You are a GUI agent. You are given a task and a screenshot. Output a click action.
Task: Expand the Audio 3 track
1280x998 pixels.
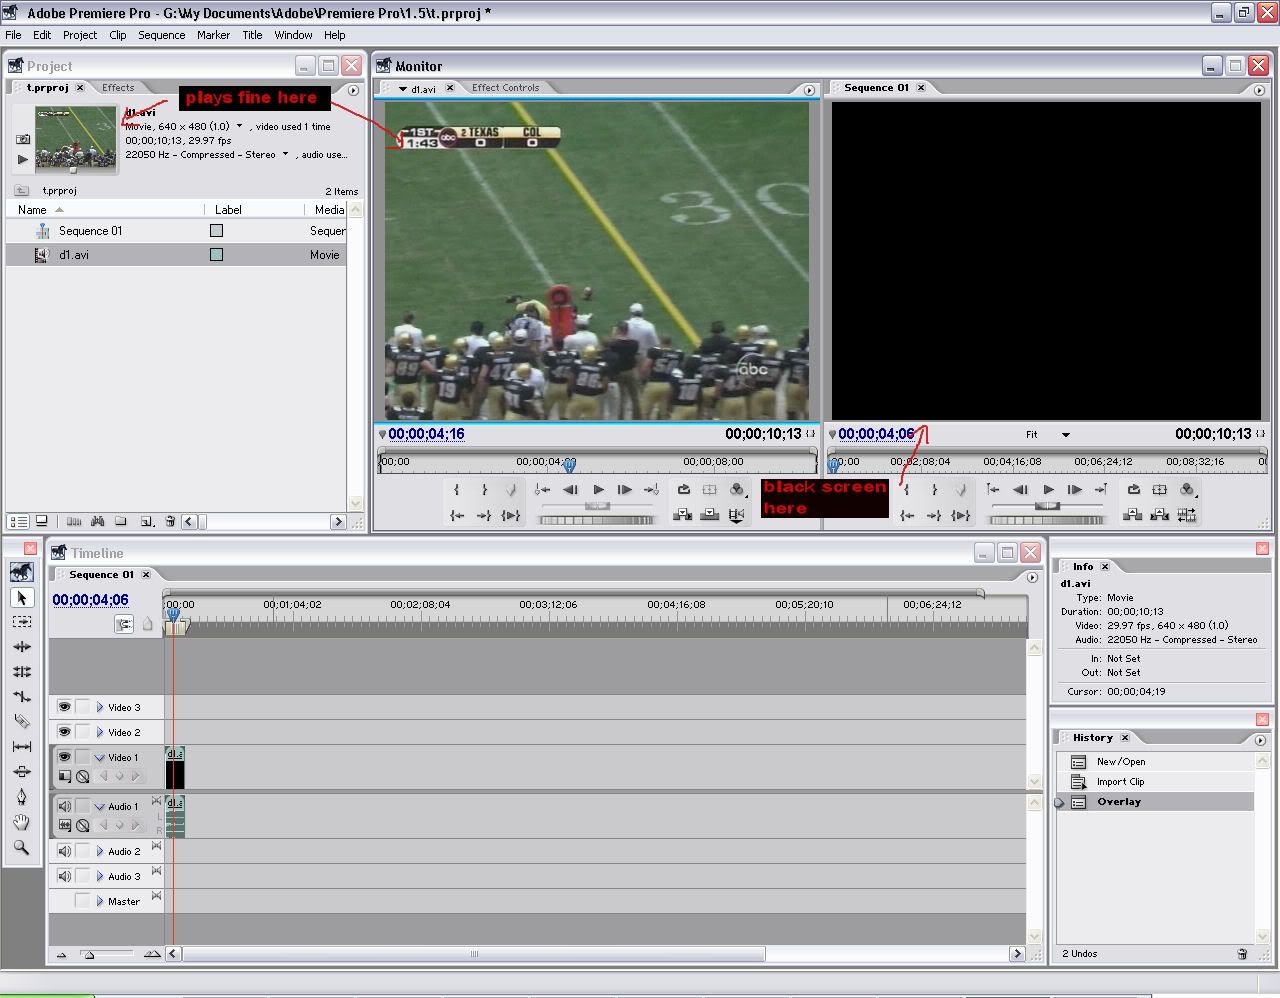[100, 876]
